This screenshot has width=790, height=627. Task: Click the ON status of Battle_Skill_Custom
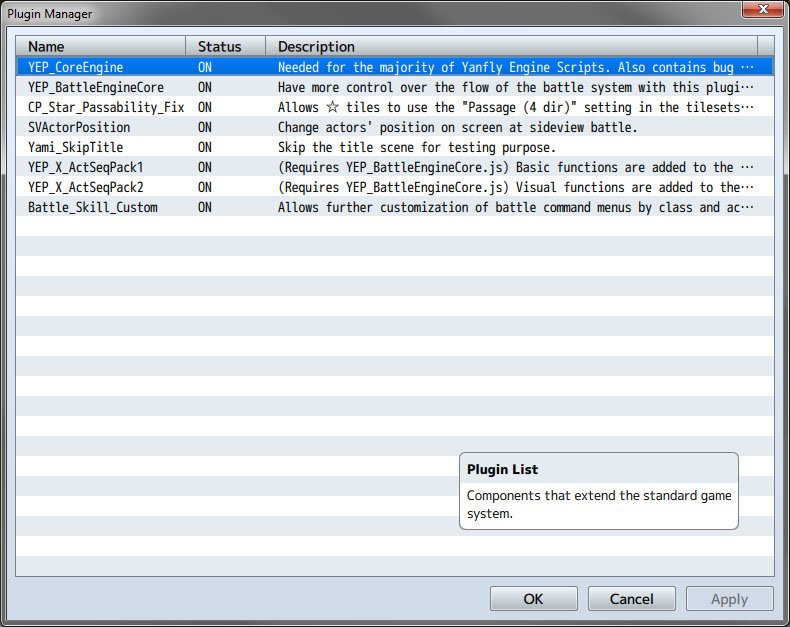tap(205, 207)
